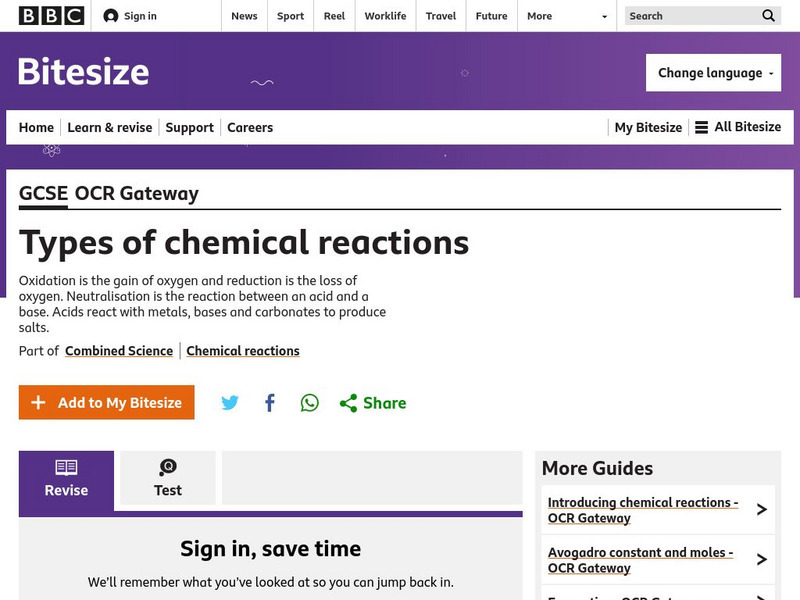
Task: Share the page on Twitter
Action: [x=230, y=402]
